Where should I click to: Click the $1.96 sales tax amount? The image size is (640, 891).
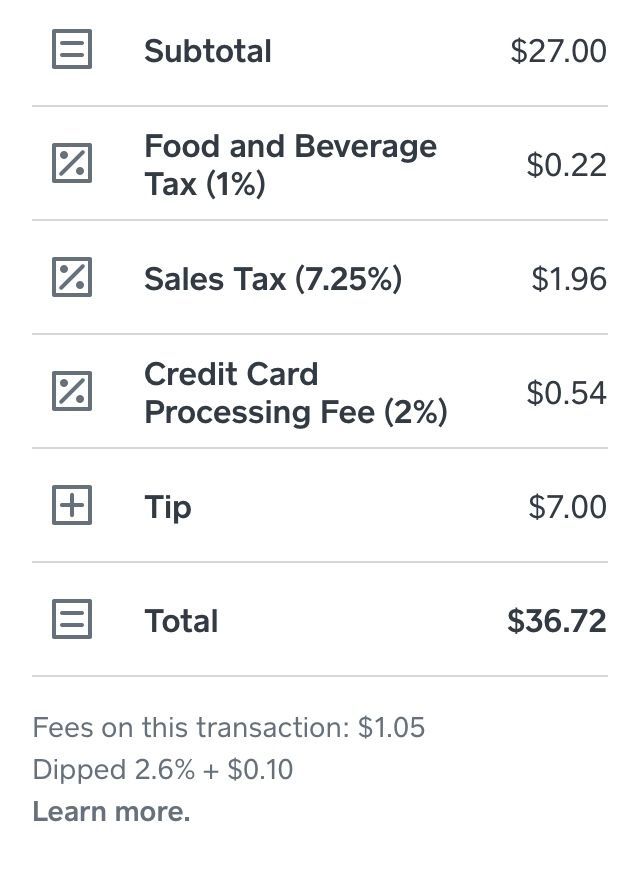[x=568, y=279]
